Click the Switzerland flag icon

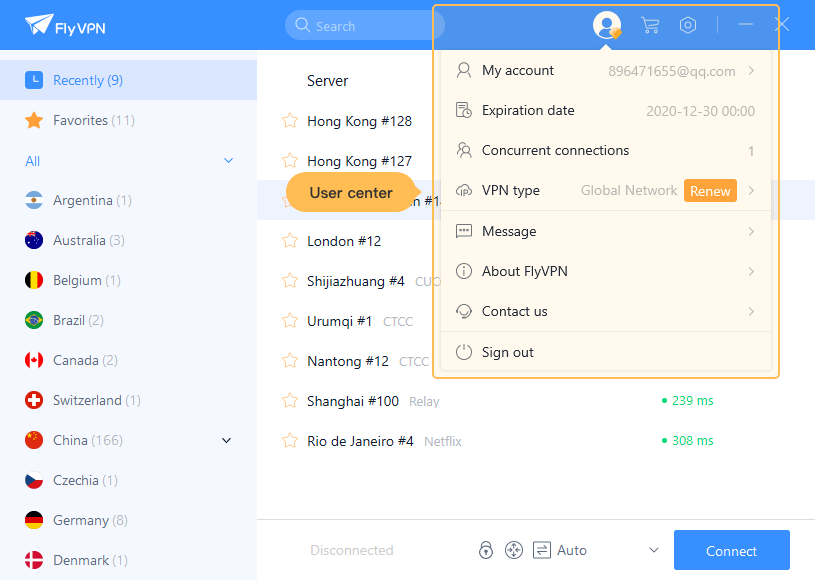34,400
